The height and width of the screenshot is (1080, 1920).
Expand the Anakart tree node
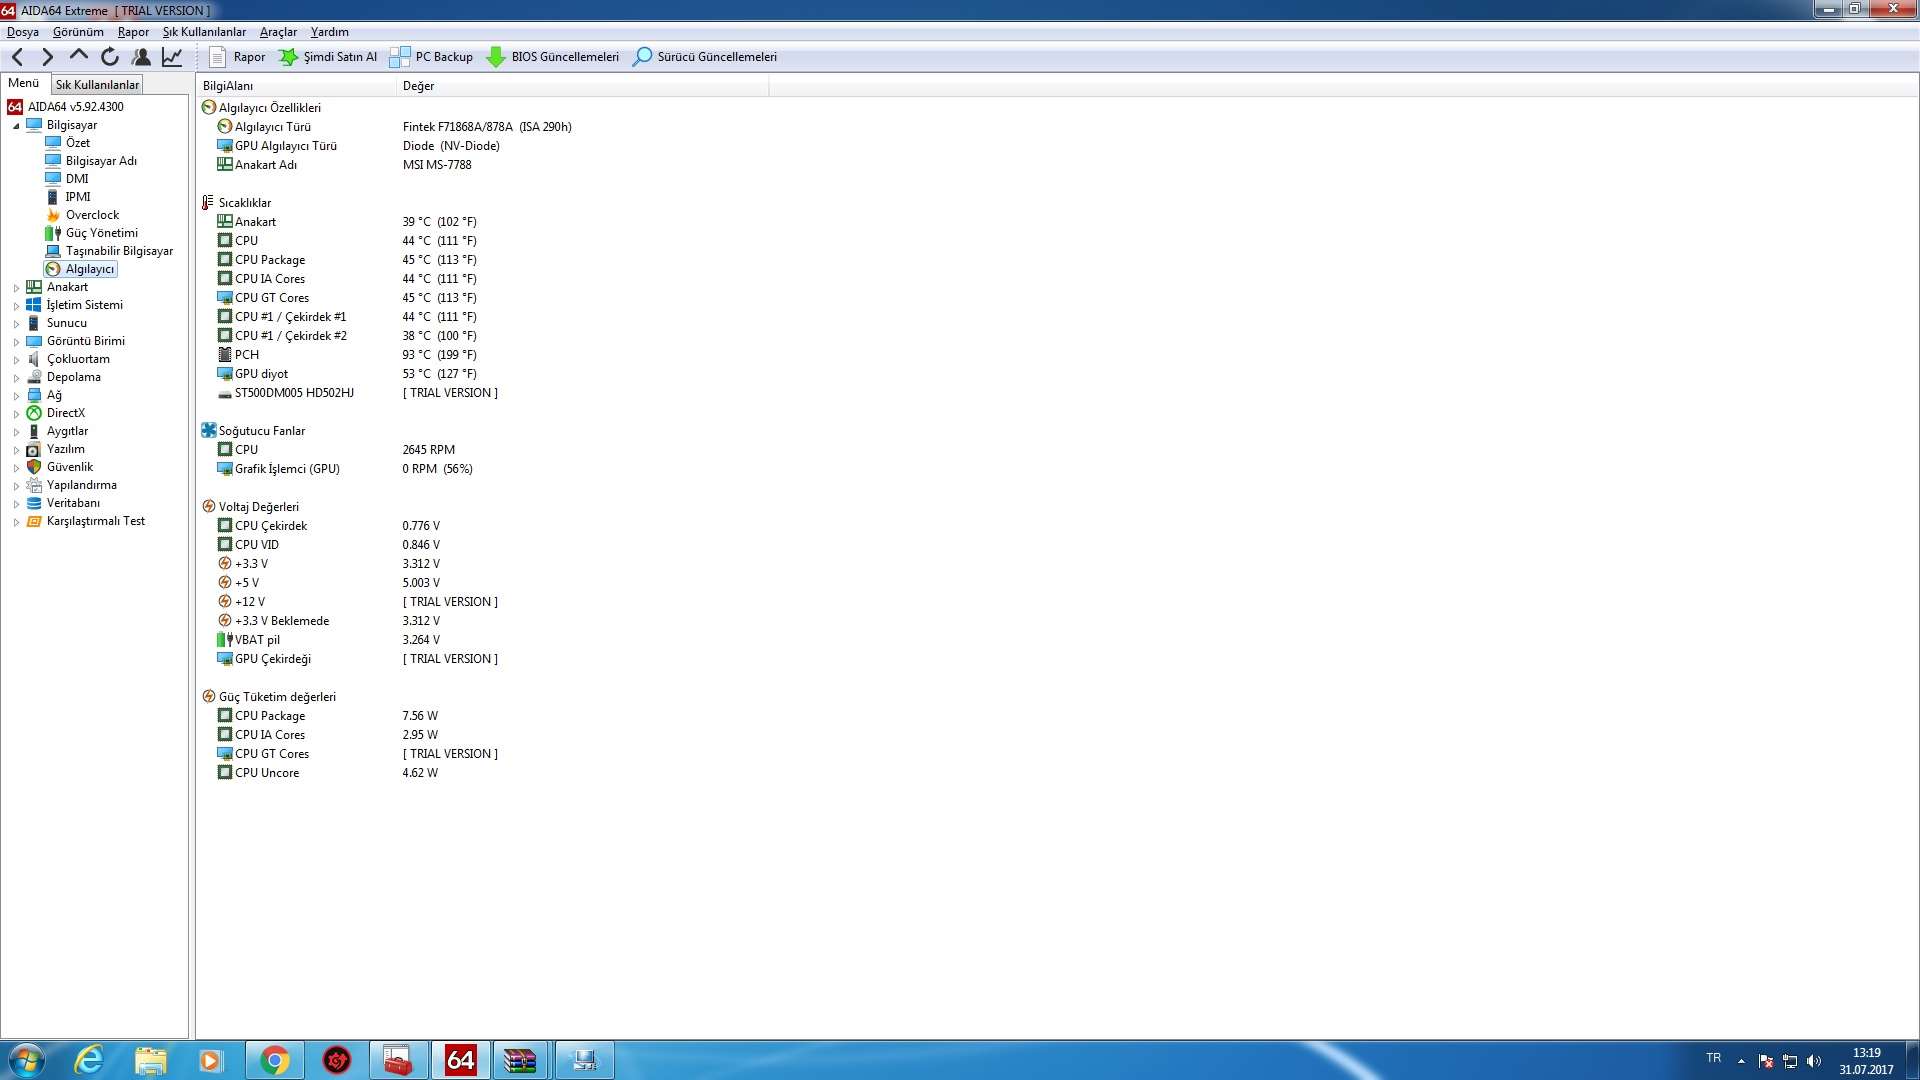click(x=16, y=288)
